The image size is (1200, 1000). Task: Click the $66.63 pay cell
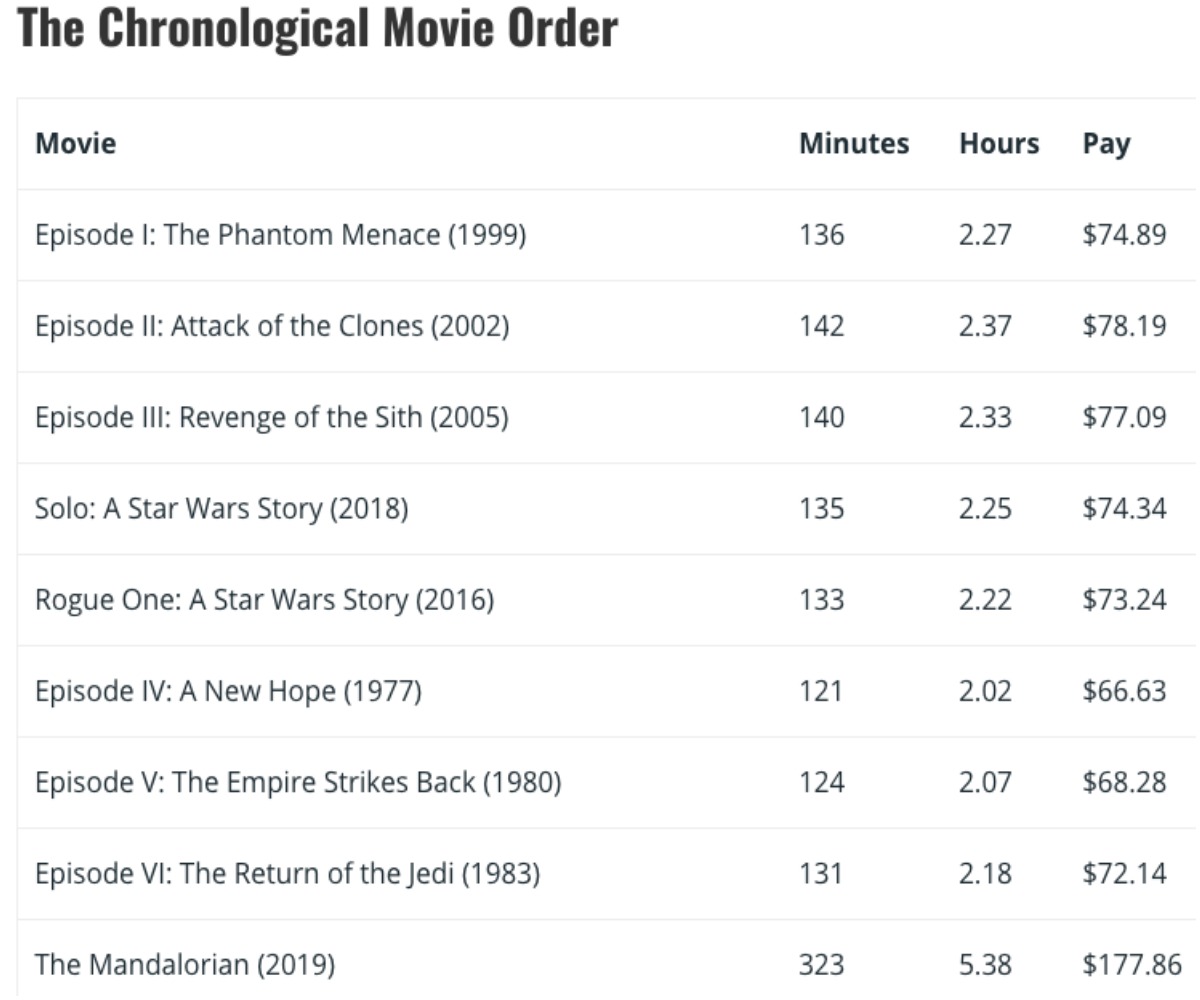[x=1124, y=692]
